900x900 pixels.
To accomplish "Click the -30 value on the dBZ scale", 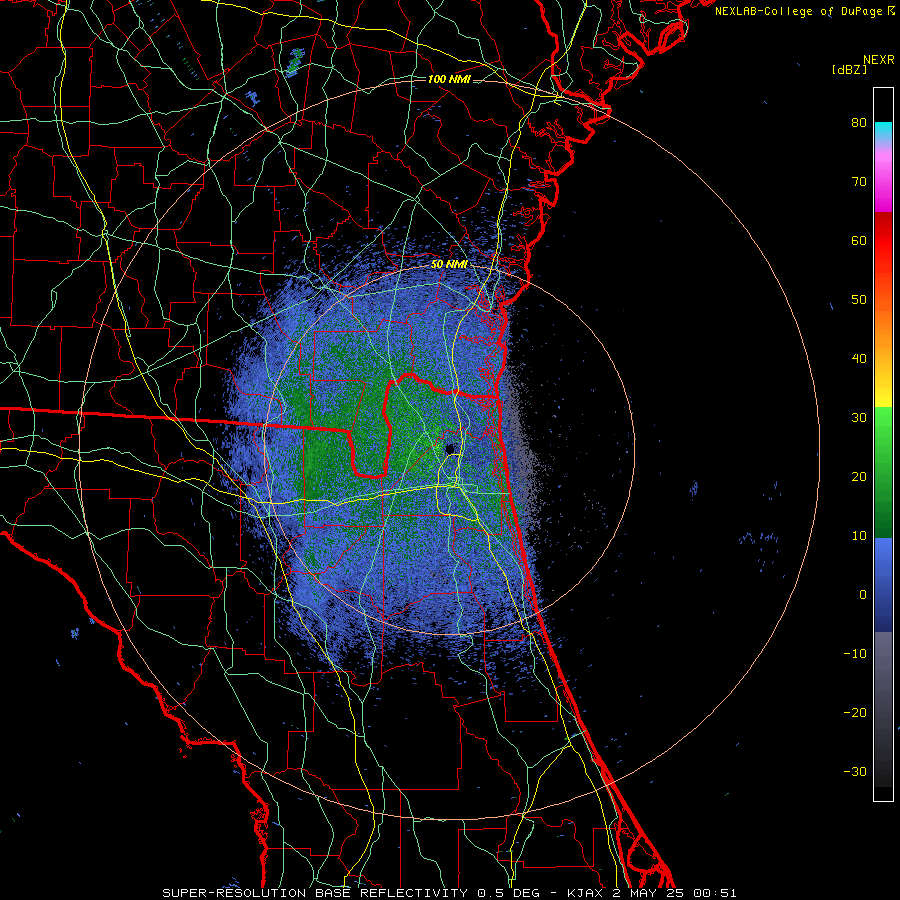I will click(855, 771).
